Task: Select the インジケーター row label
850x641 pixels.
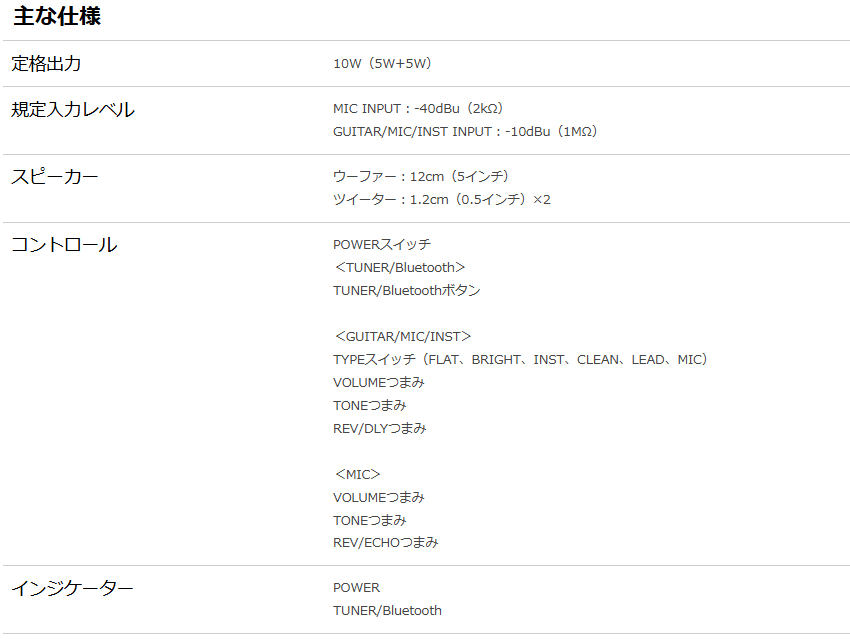Action: point(72,588)
